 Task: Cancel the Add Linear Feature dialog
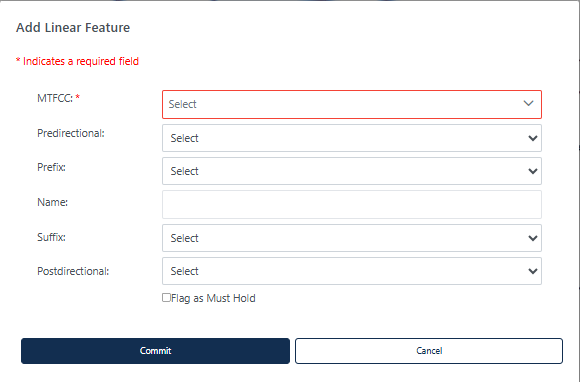click(429, 351)
